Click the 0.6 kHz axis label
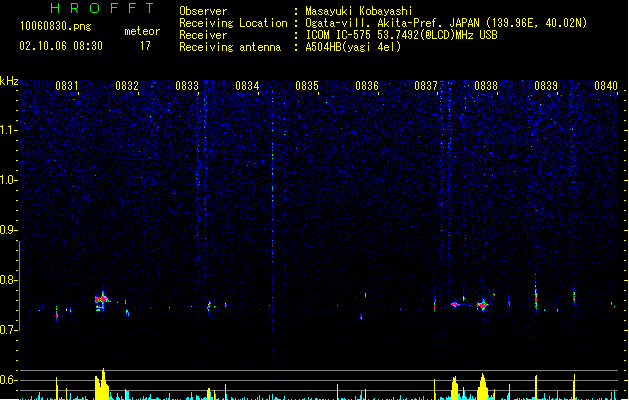The width and height of the screenshot is (629, 400). tap(9, 380)
